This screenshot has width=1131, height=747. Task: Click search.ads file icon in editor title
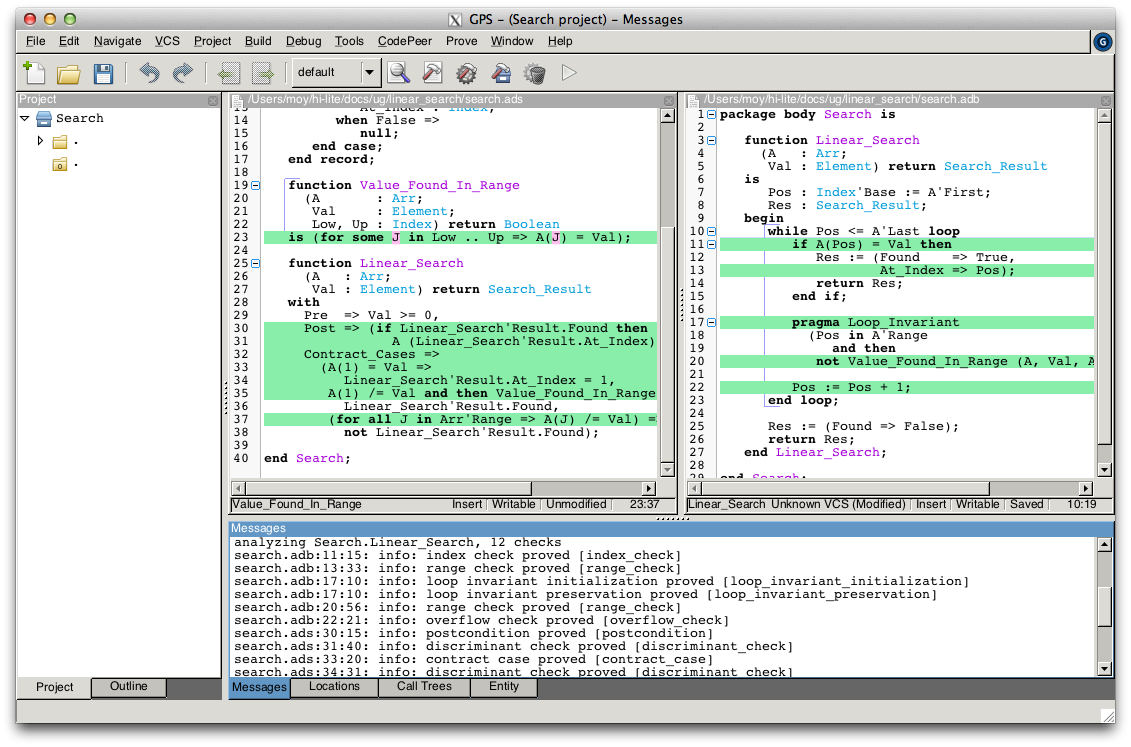(237, 100)
